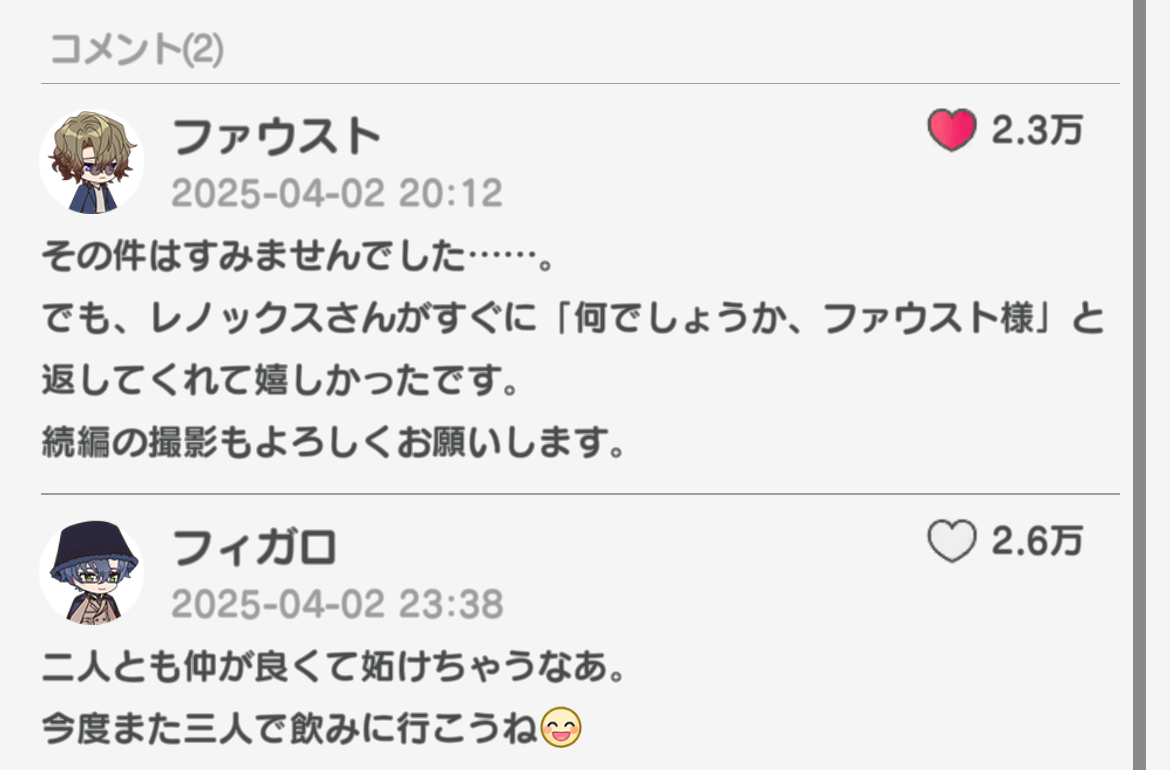
Task: Click the 2.3万 like count
Action: 1036,131
